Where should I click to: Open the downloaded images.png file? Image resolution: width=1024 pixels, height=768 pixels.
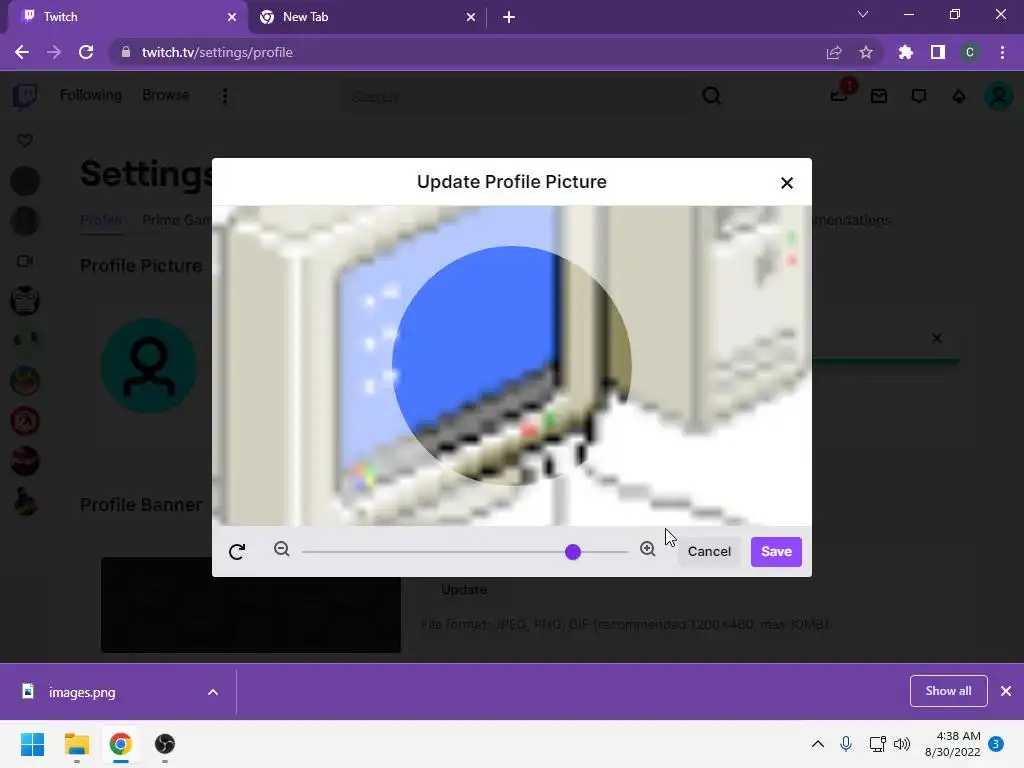point(82,692)
